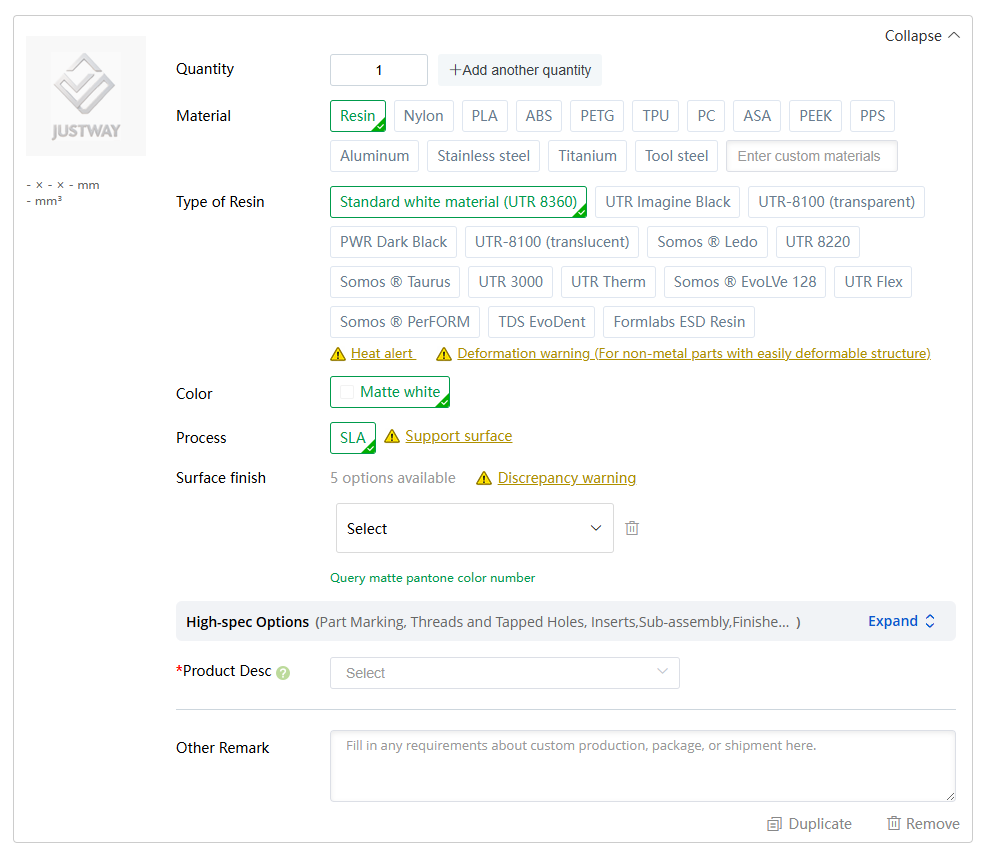
Task: Choose Somos Taurus resin
Action: click(x=395, y=282)
